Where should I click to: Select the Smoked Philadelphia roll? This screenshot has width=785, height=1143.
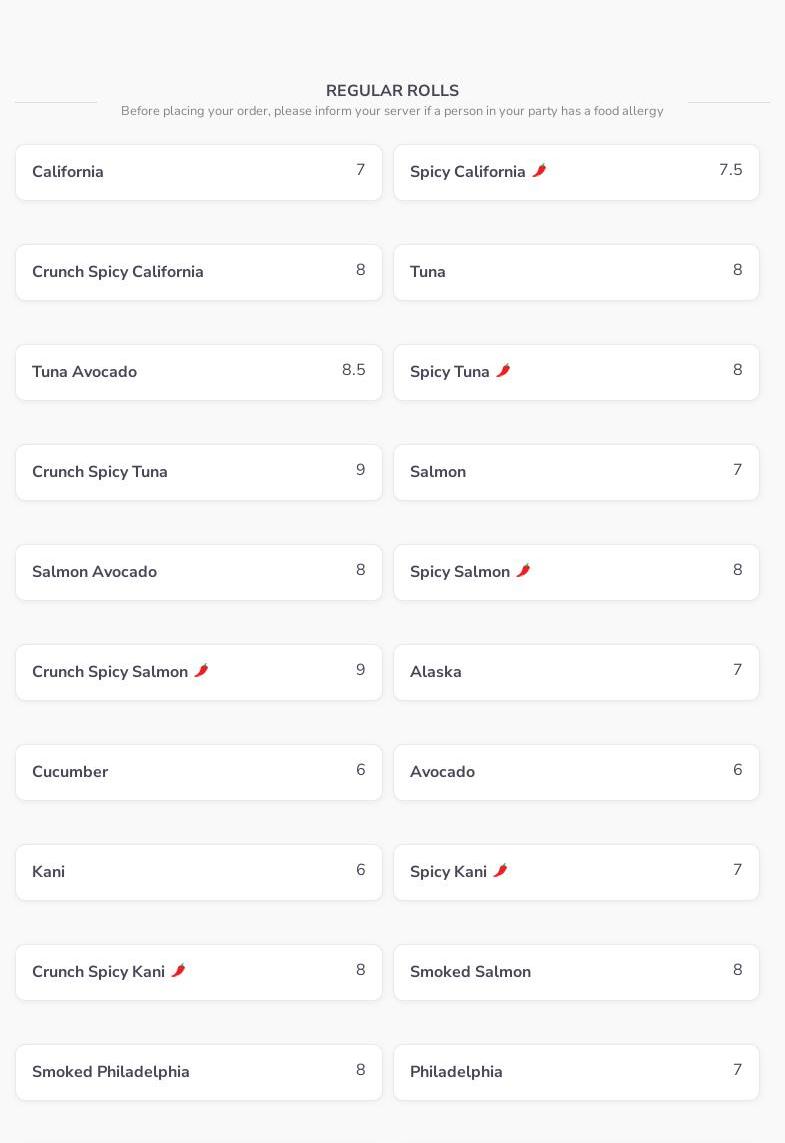[198, 1072]
